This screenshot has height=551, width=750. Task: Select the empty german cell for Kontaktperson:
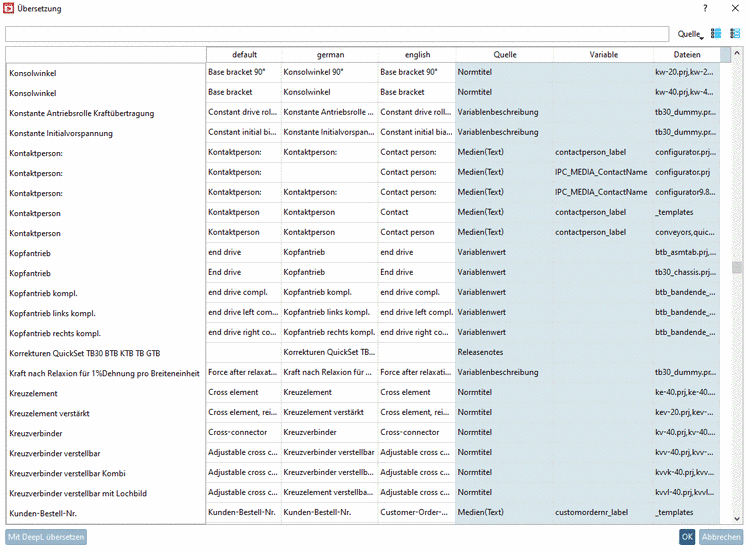coord(330,172)
